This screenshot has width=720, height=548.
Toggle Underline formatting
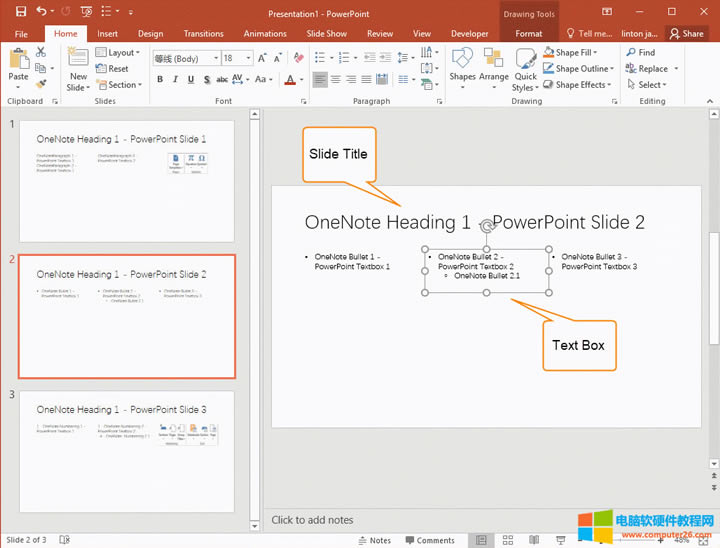[x=192, y=80]
